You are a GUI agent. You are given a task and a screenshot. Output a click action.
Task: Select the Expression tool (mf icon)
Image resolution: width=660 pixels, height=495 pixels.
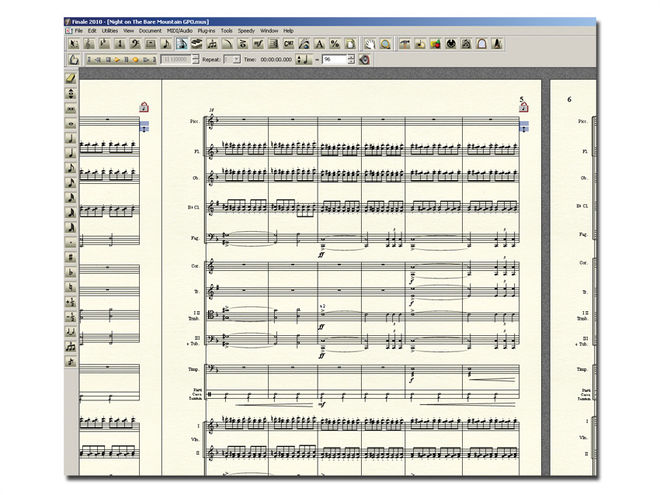(258, 44)
